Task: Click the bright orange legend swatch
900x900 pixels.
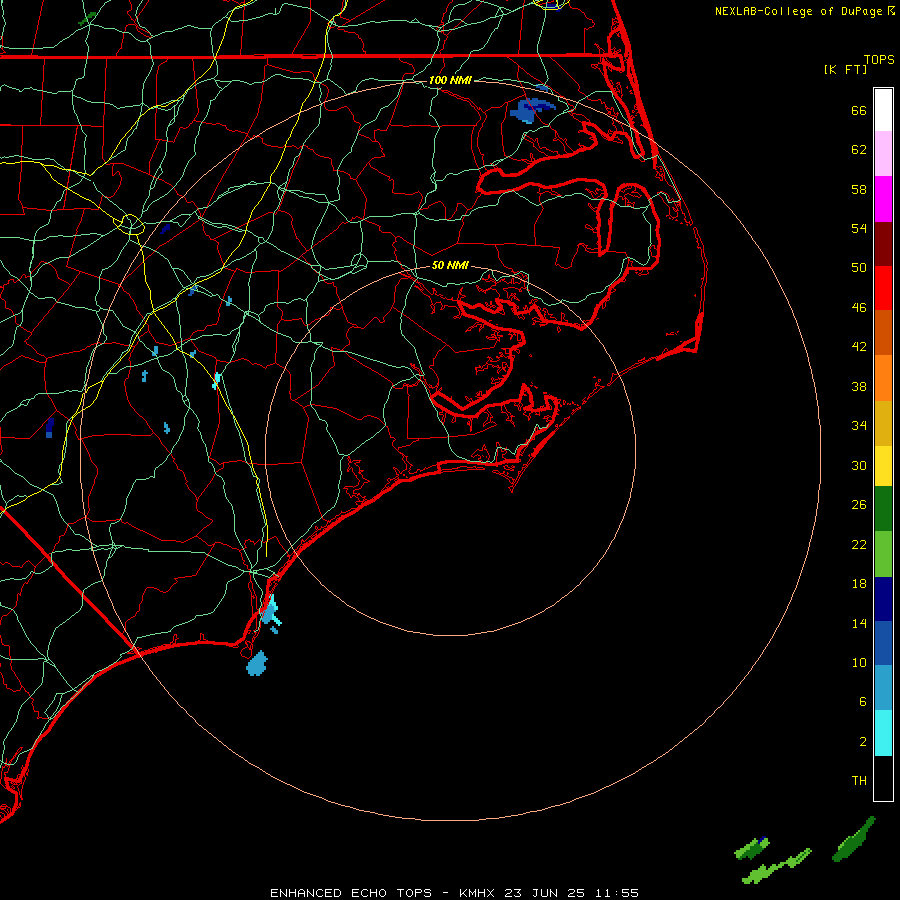Action: coord(883,378)
